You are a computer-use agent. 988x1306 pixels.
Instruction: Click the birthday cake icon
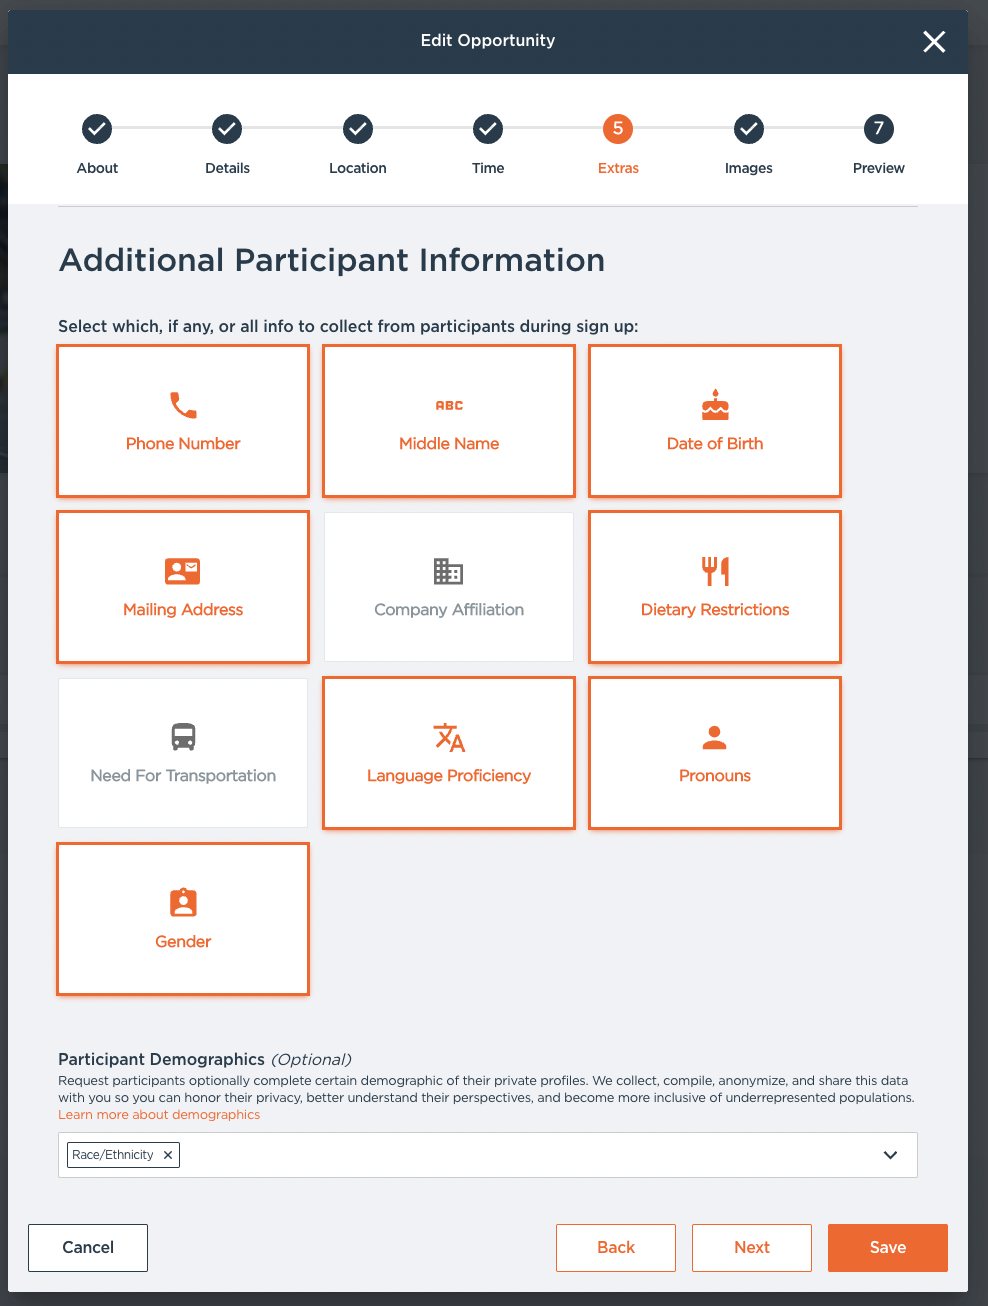point(715,405)
